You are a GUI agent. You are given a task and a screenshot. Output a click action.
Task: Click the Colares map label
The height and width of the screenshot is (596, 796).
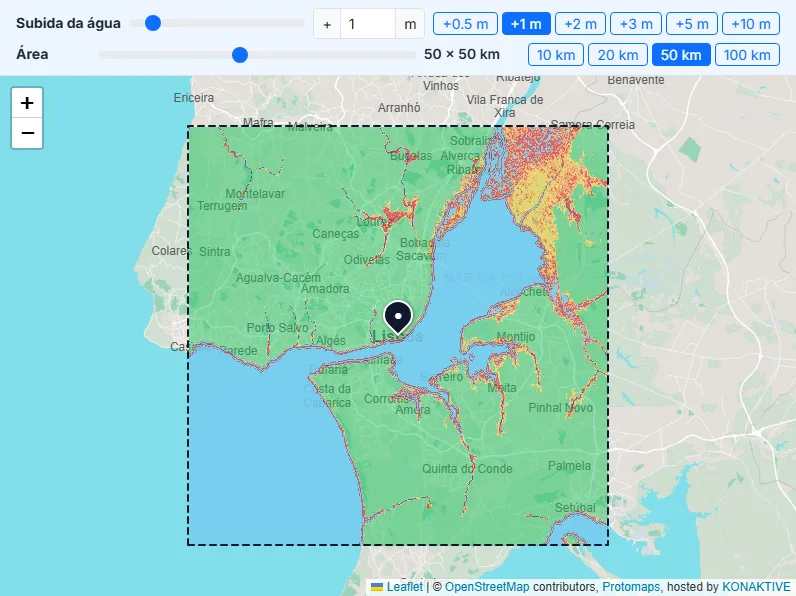coord(172,251)
